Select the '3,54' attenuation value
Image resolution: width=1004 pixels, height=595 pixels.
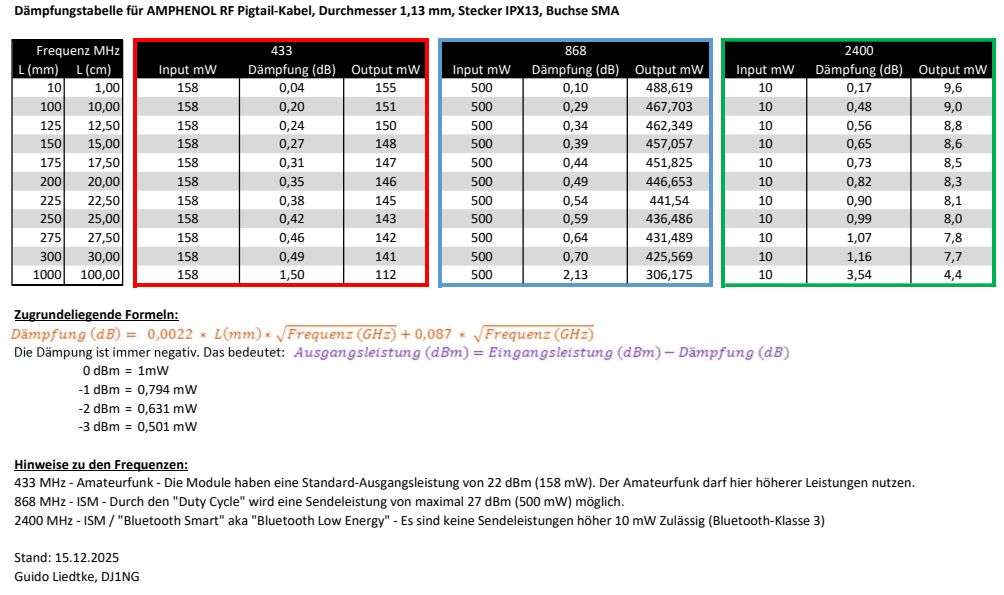tap(859, 275)
